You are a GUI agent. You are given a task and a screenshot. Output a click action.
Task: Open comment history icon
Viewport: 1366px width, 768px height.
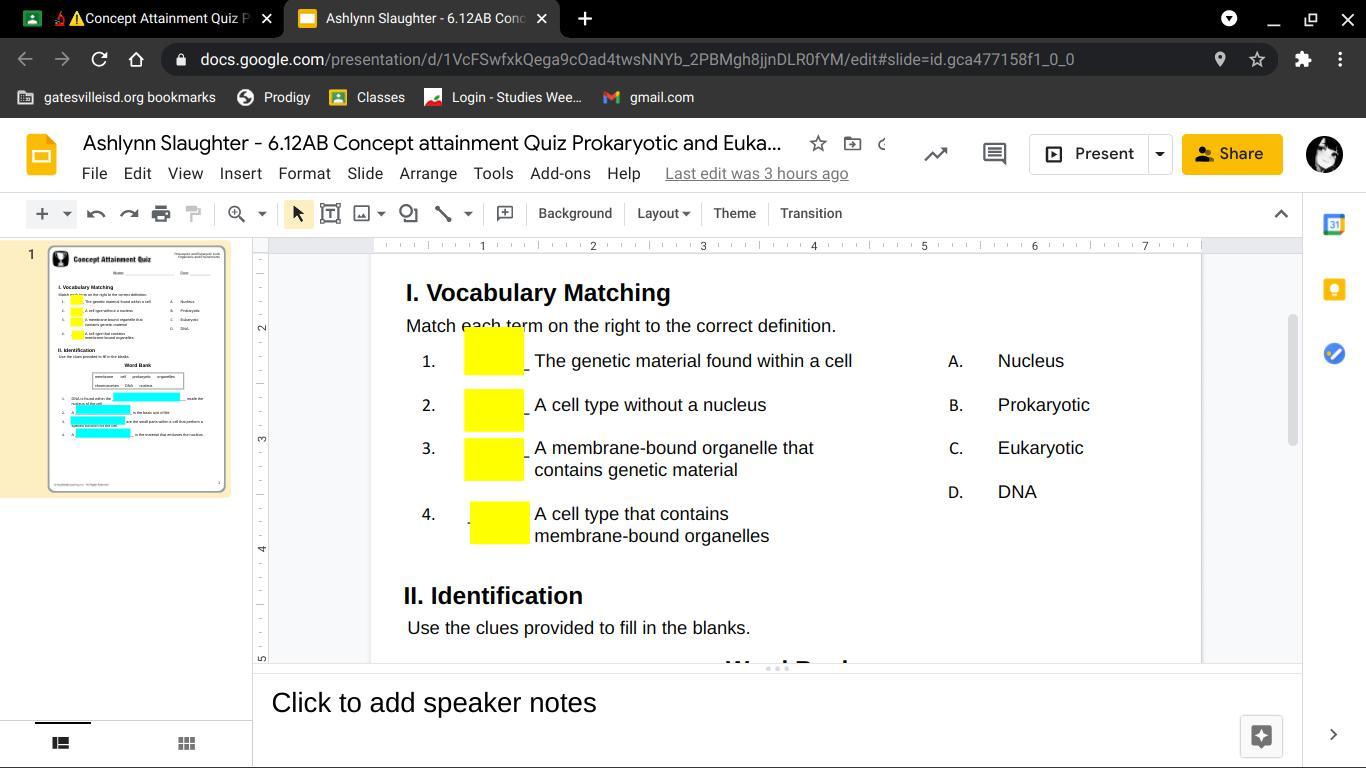click(x=994, y=154)
